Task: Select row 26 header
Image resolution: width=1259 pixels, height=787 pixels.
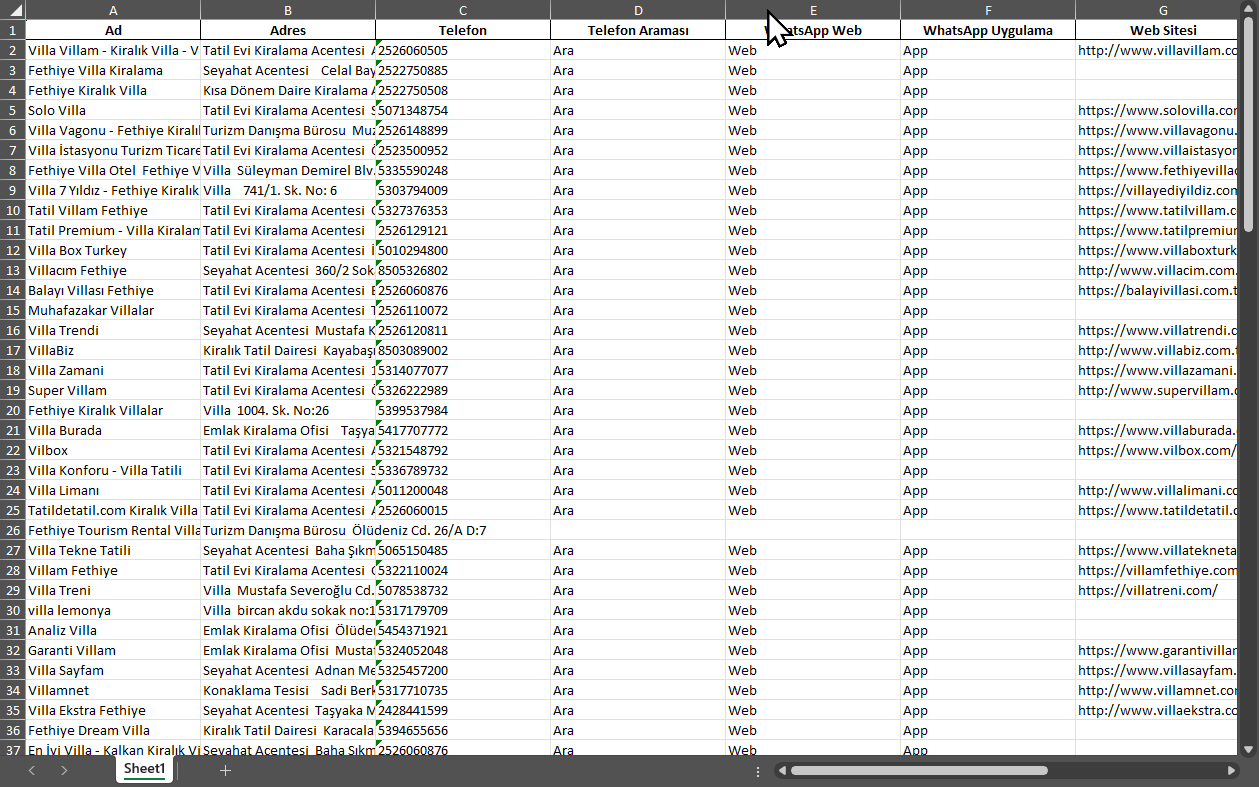Action: (13, 530)
